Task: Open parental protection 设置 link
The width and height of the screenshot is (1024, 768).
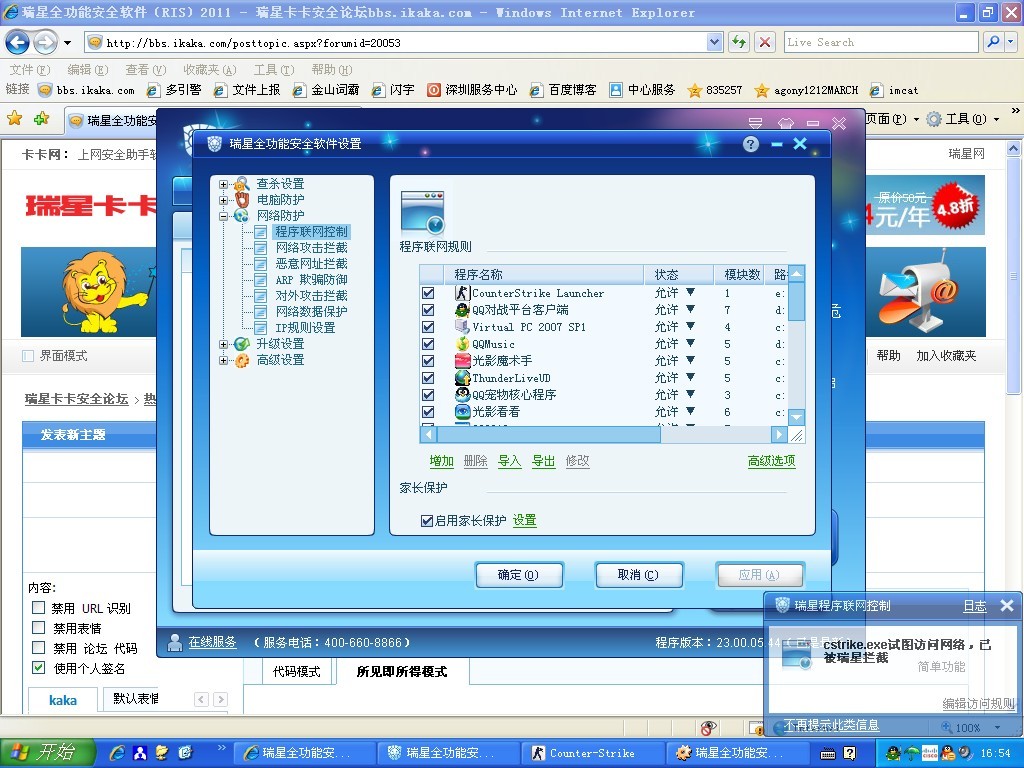Action: (x=524, y=520)
